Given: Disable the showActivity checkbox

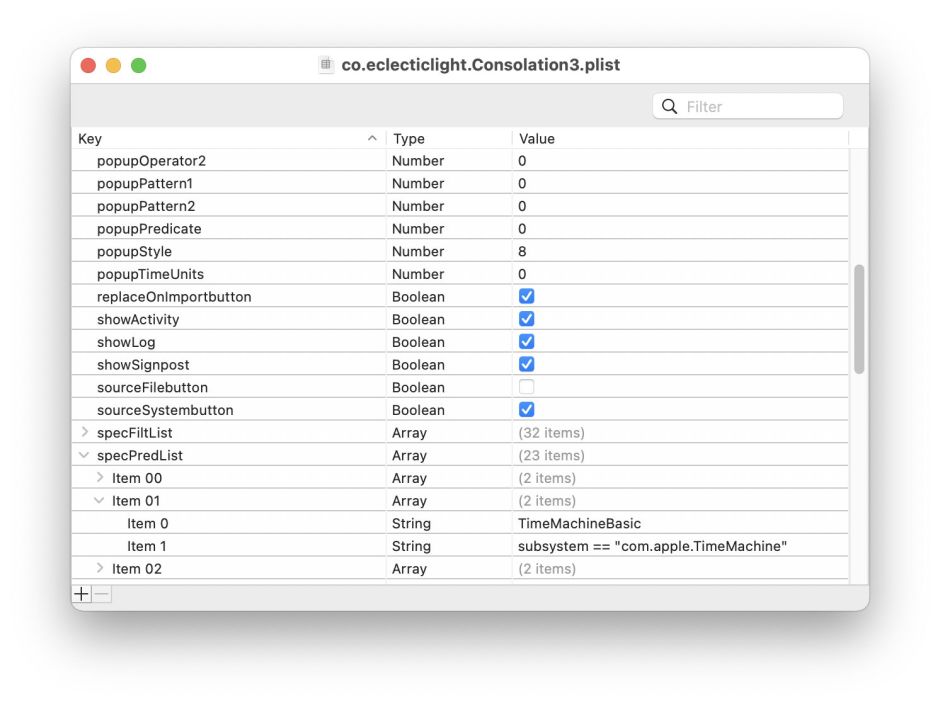Looking at the screenshot, I should (525, 318).
